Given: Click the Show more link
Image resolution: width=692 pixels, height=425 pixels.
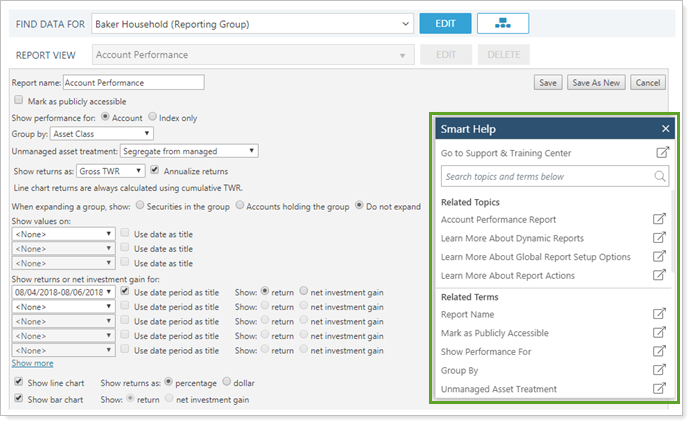Looking at the screenshot, I should pos(32,363).
